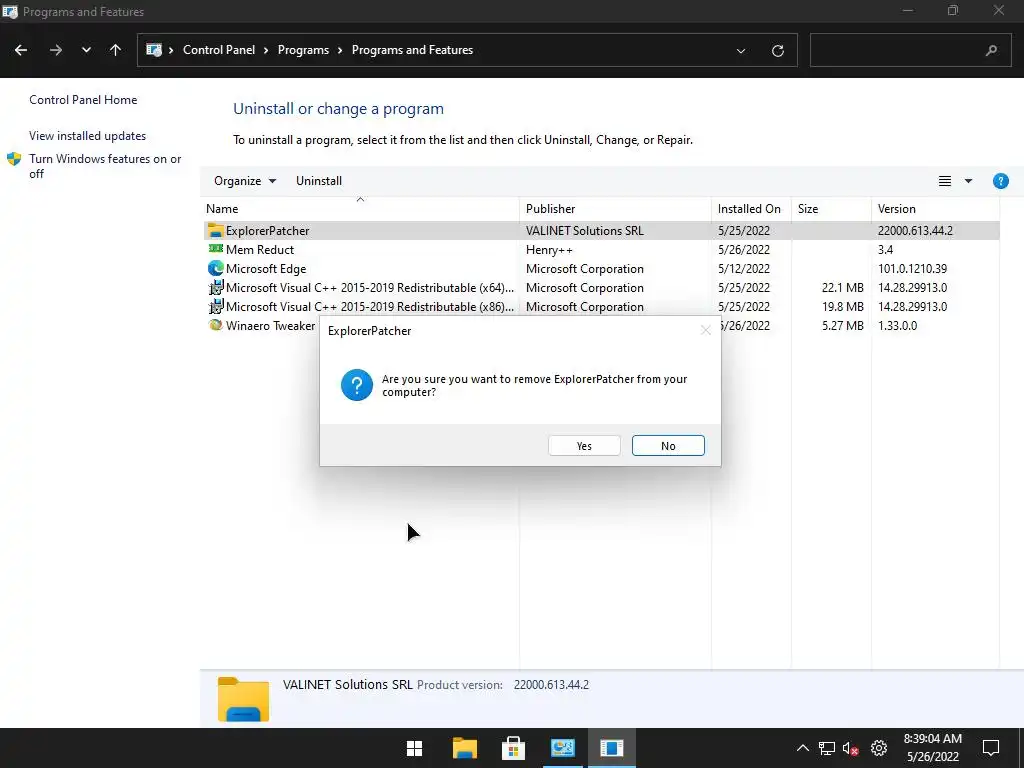Click the ExplorerPatcher folder icon in list

click(215, 231)
